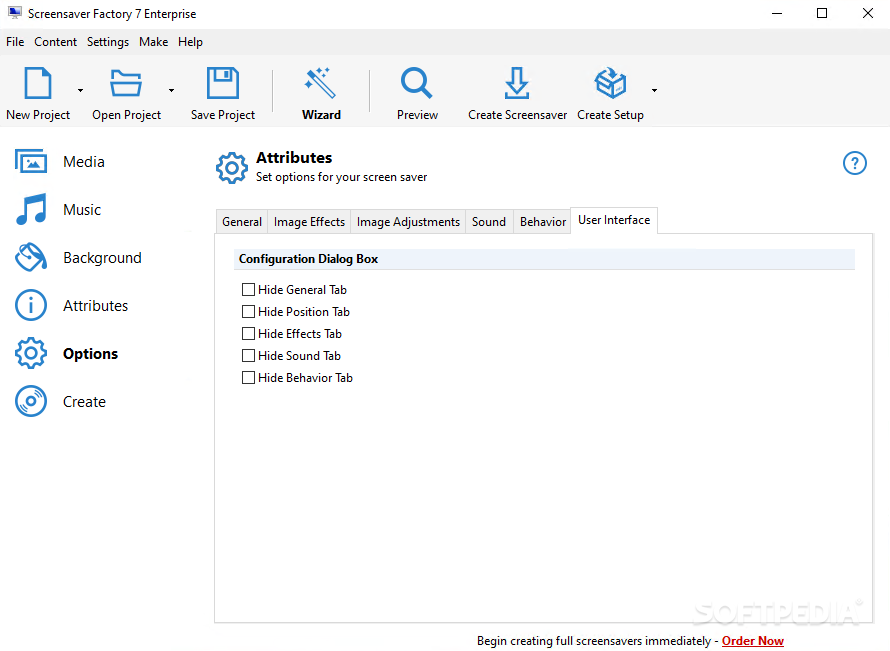890x651 pixels.
Task: Switch to the Image Adjustments tab
Action: point(408,222)
